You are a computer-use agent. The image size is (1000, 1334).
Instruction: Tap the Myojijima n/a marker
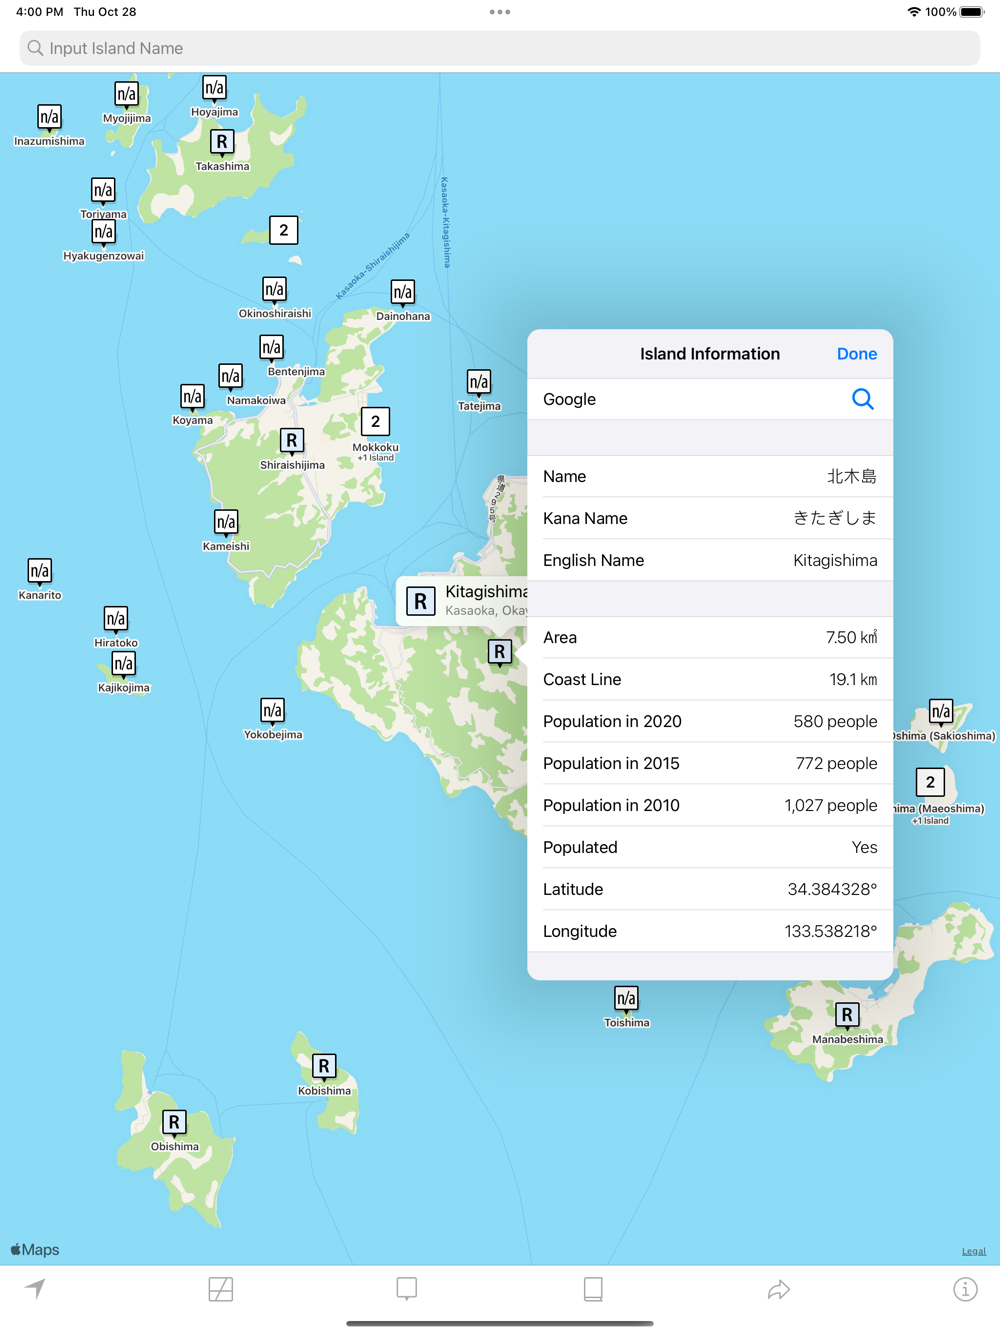coord(126,95)
